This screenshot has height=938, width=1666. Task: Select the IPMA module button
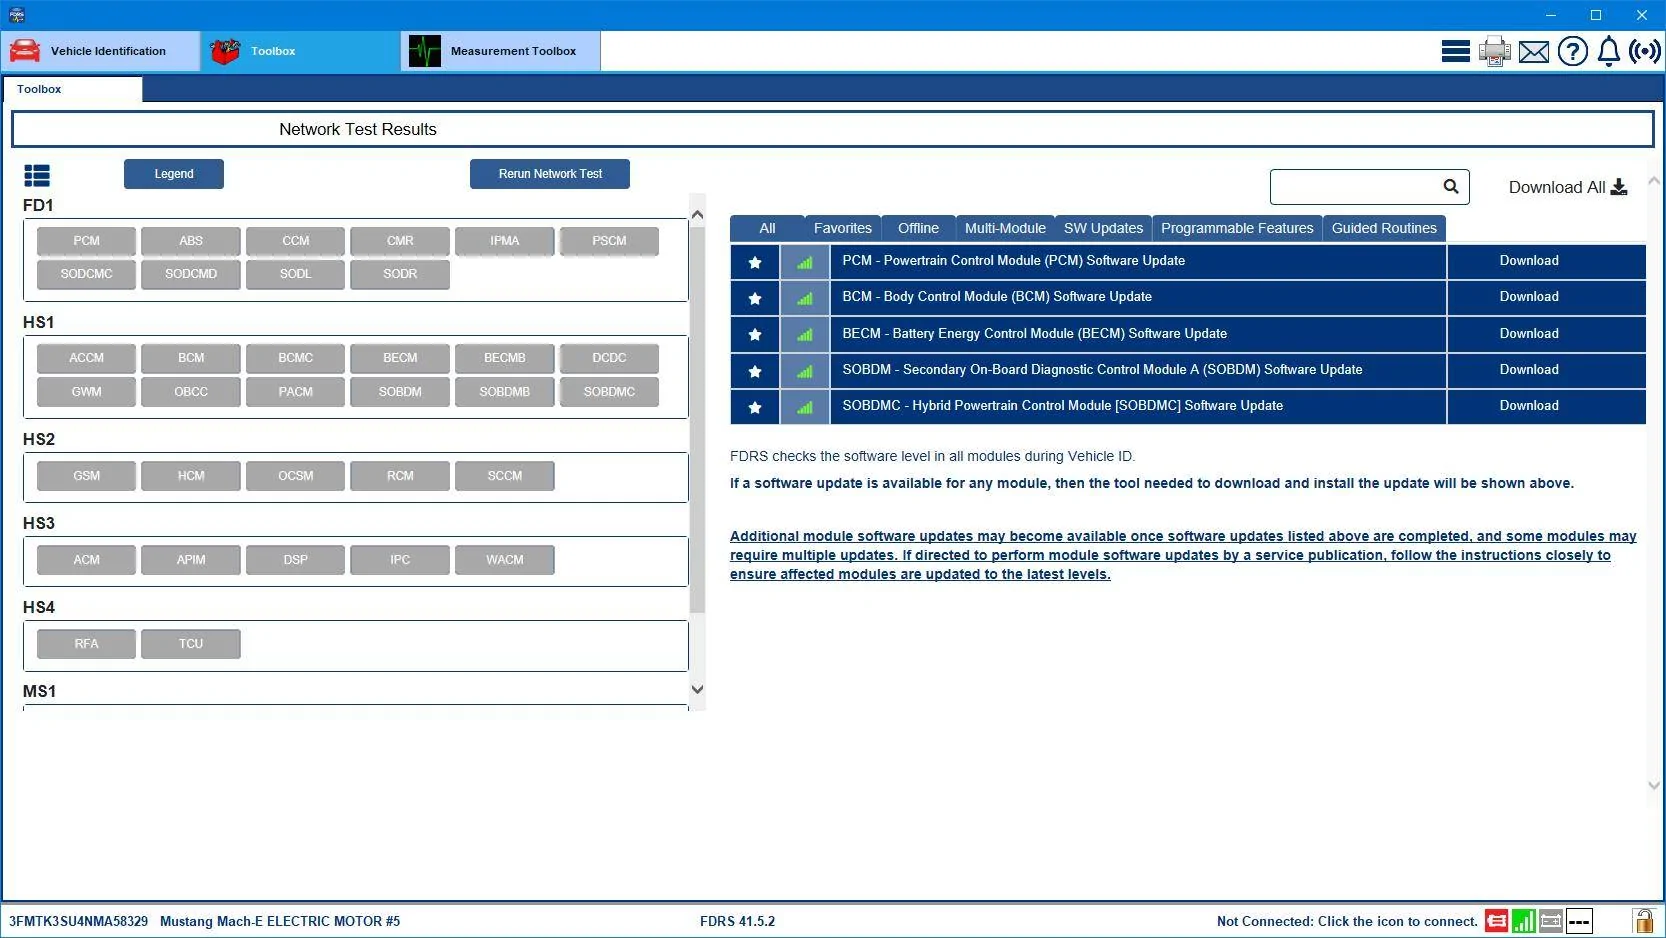tap(505, 241)
